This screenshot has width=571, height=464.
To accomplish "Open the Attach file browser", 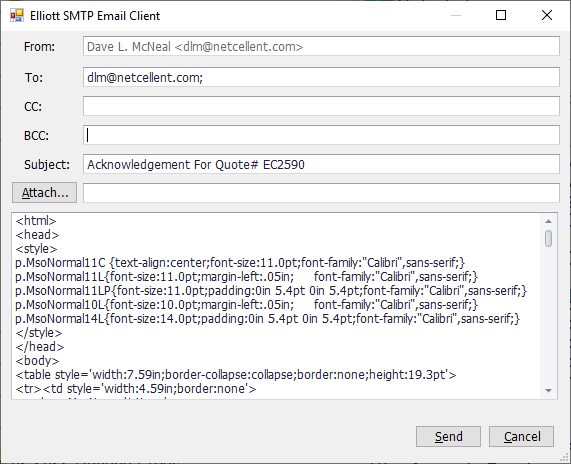I will click(x=44, y=192).
